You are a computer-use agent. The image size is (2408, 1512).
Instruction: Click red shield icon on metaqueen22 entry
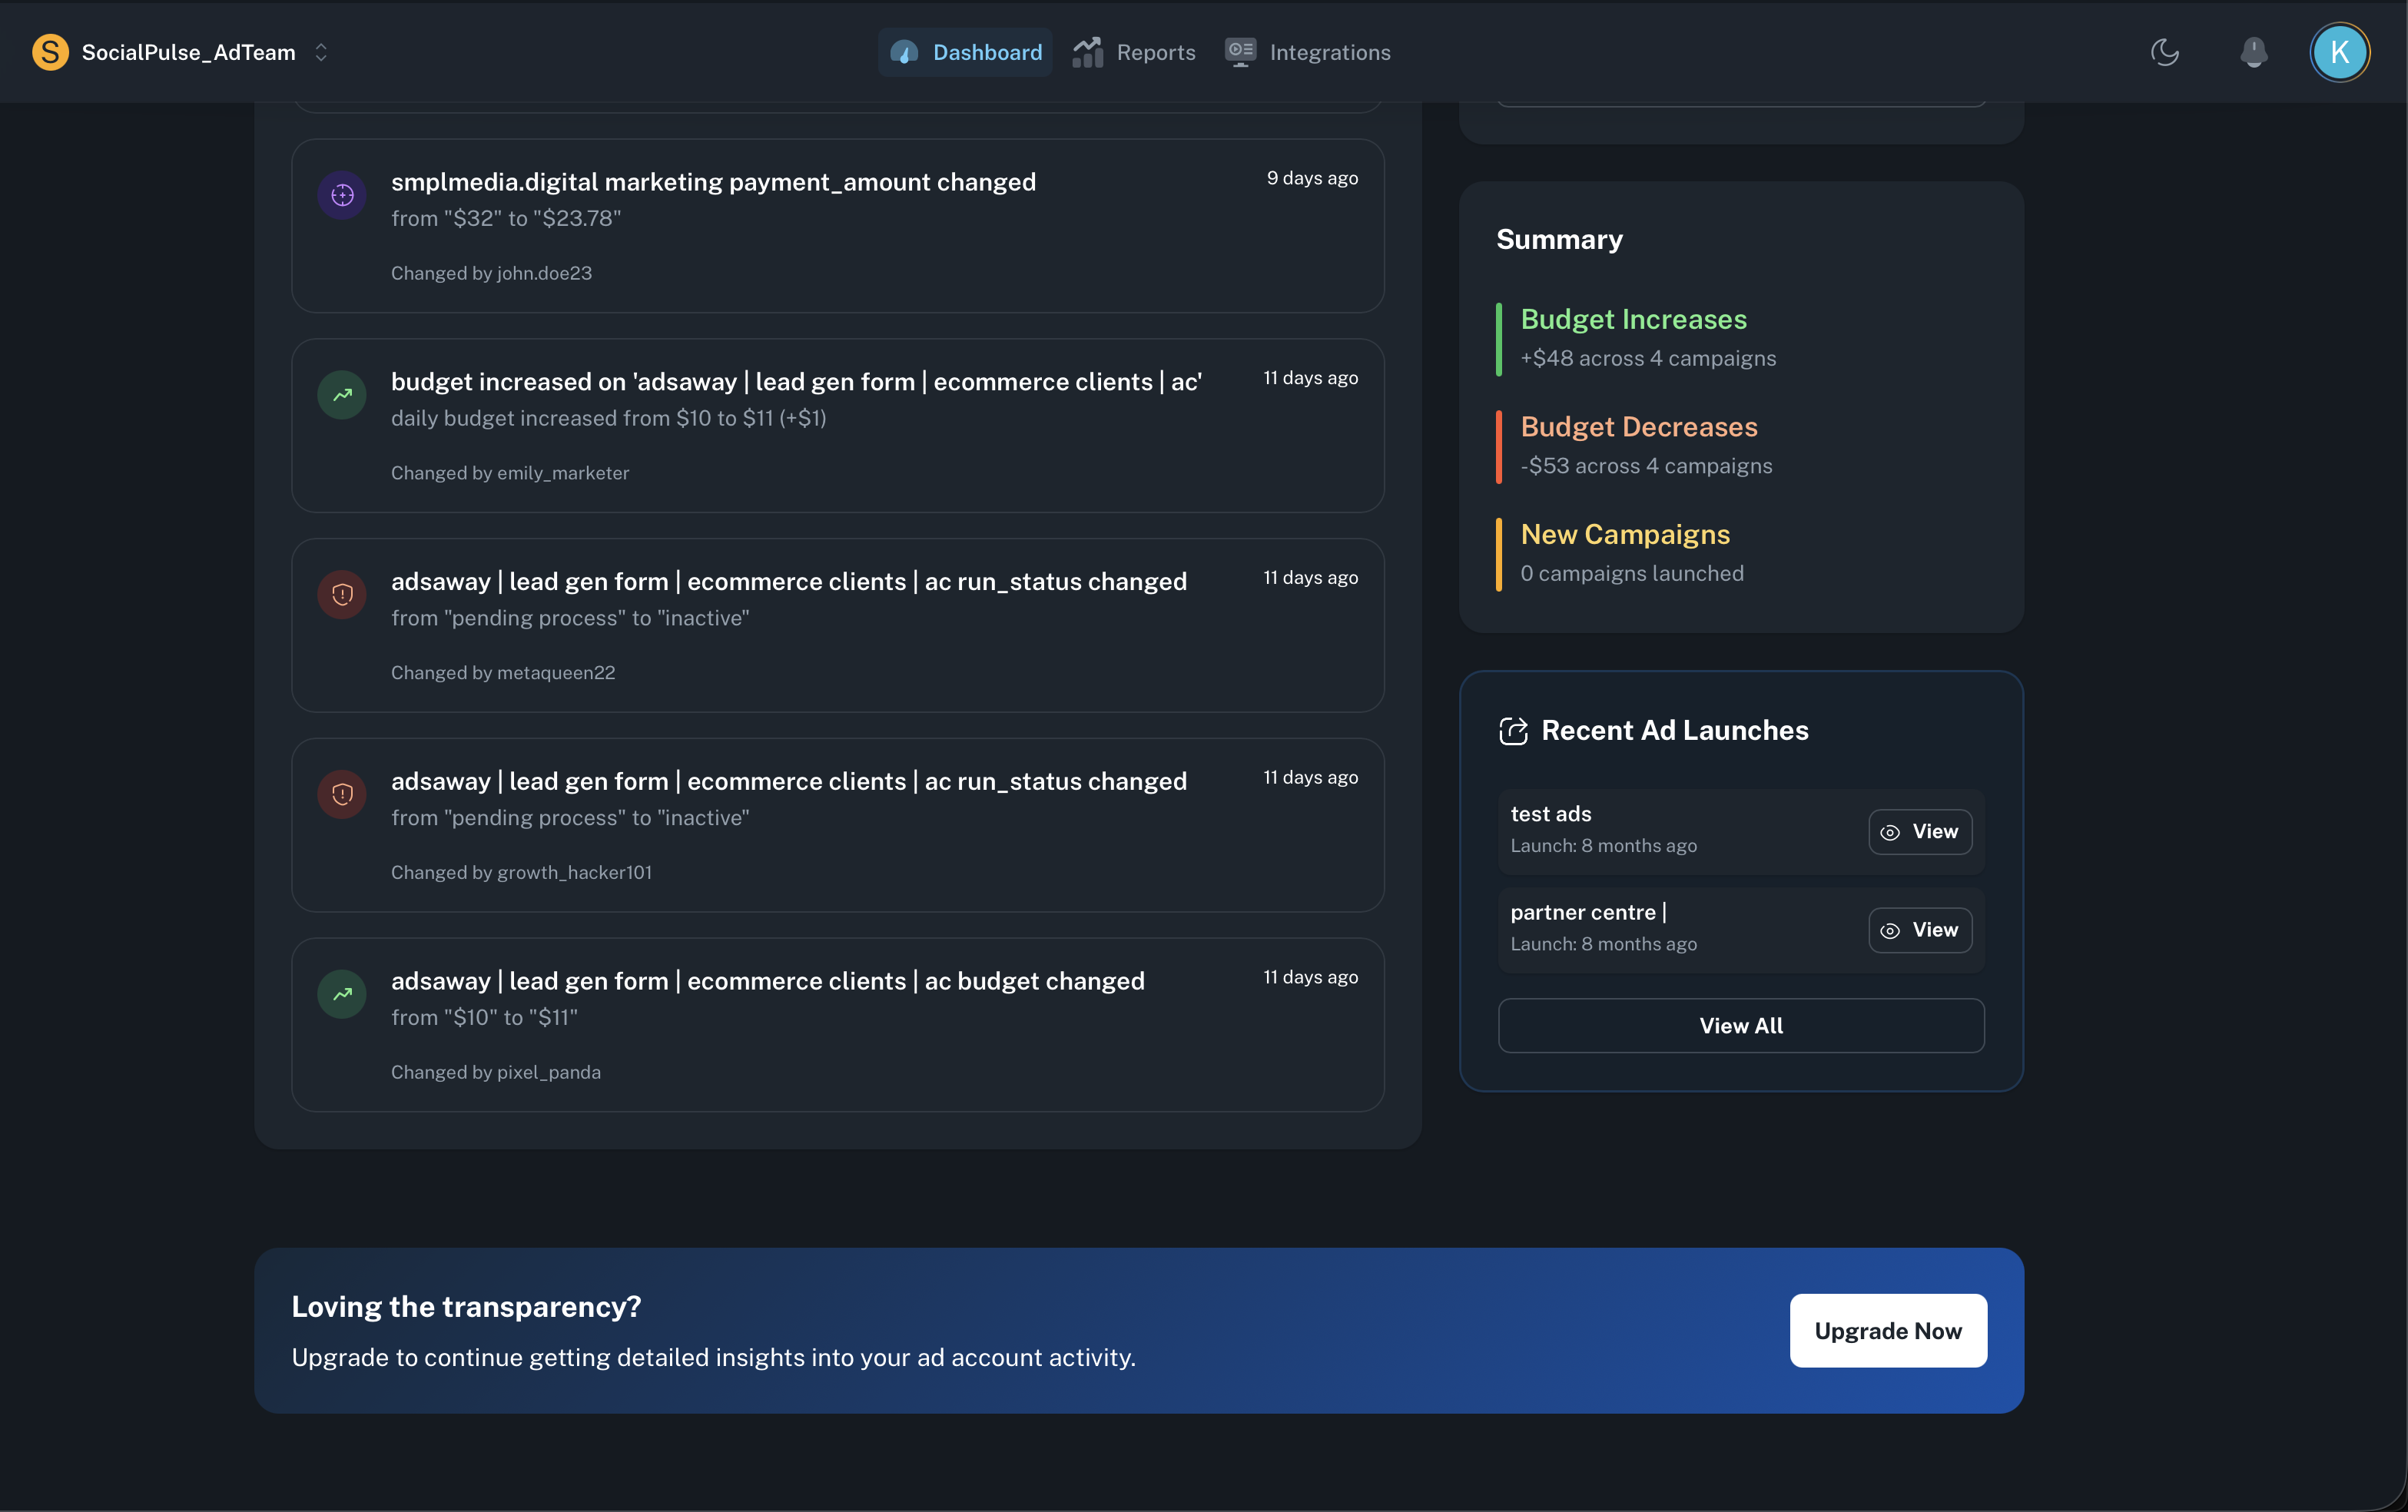click(342, 595)
